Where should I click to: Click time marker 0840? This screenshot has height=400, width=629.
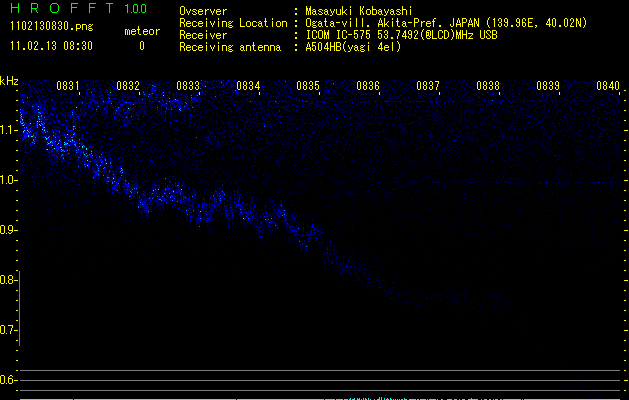[608, 86]
